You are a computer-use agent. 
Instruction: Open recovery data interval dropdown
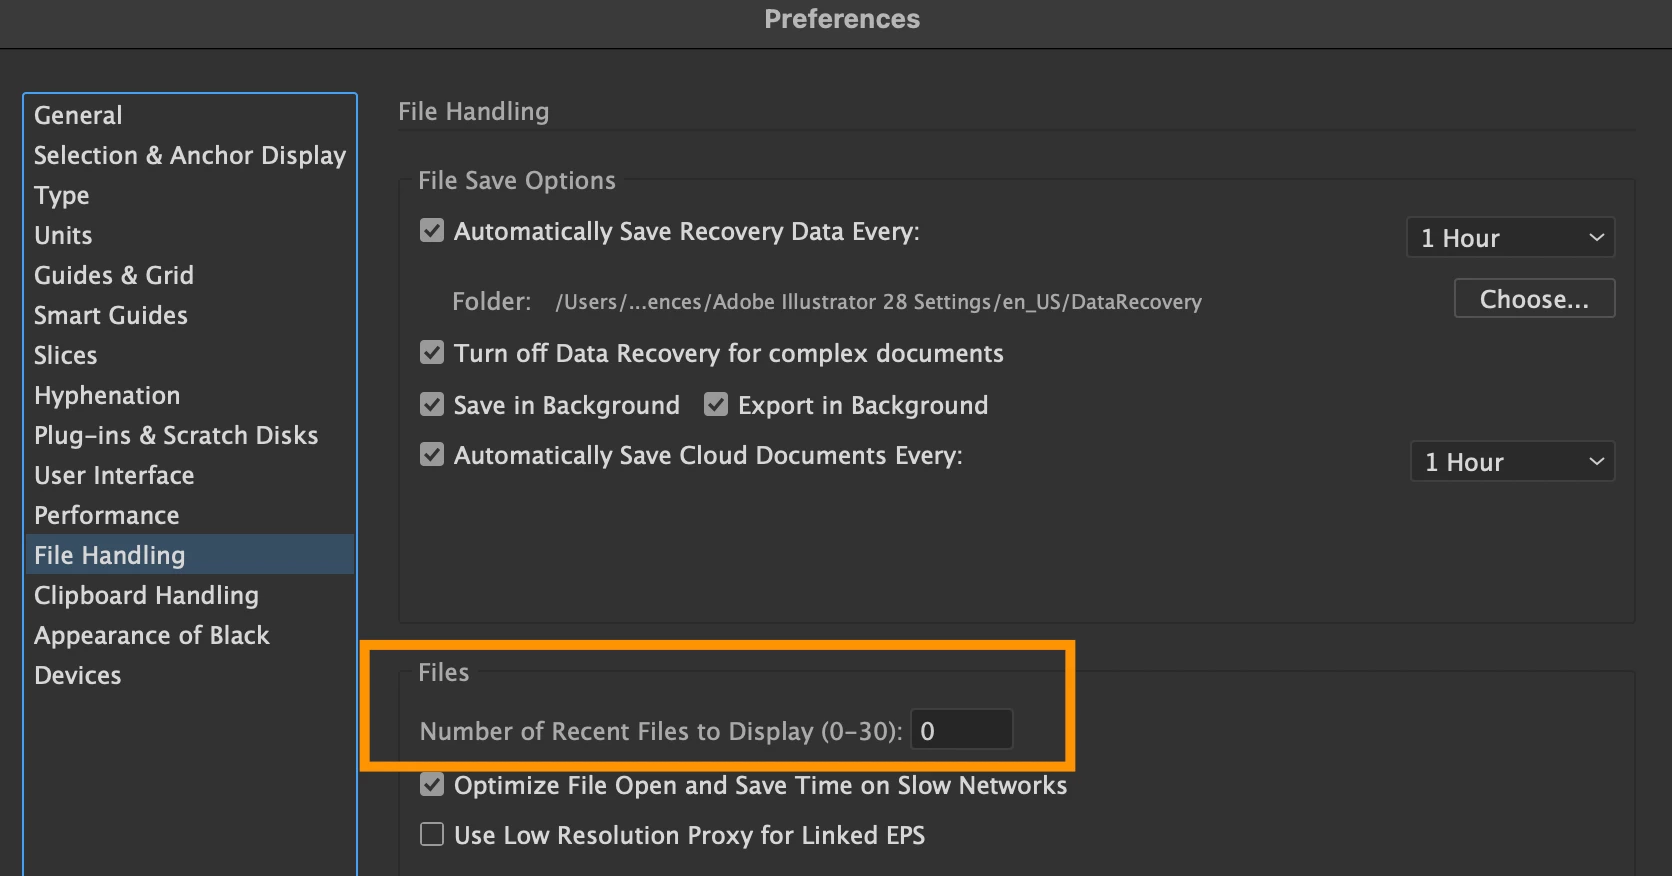coord(1510,238)
